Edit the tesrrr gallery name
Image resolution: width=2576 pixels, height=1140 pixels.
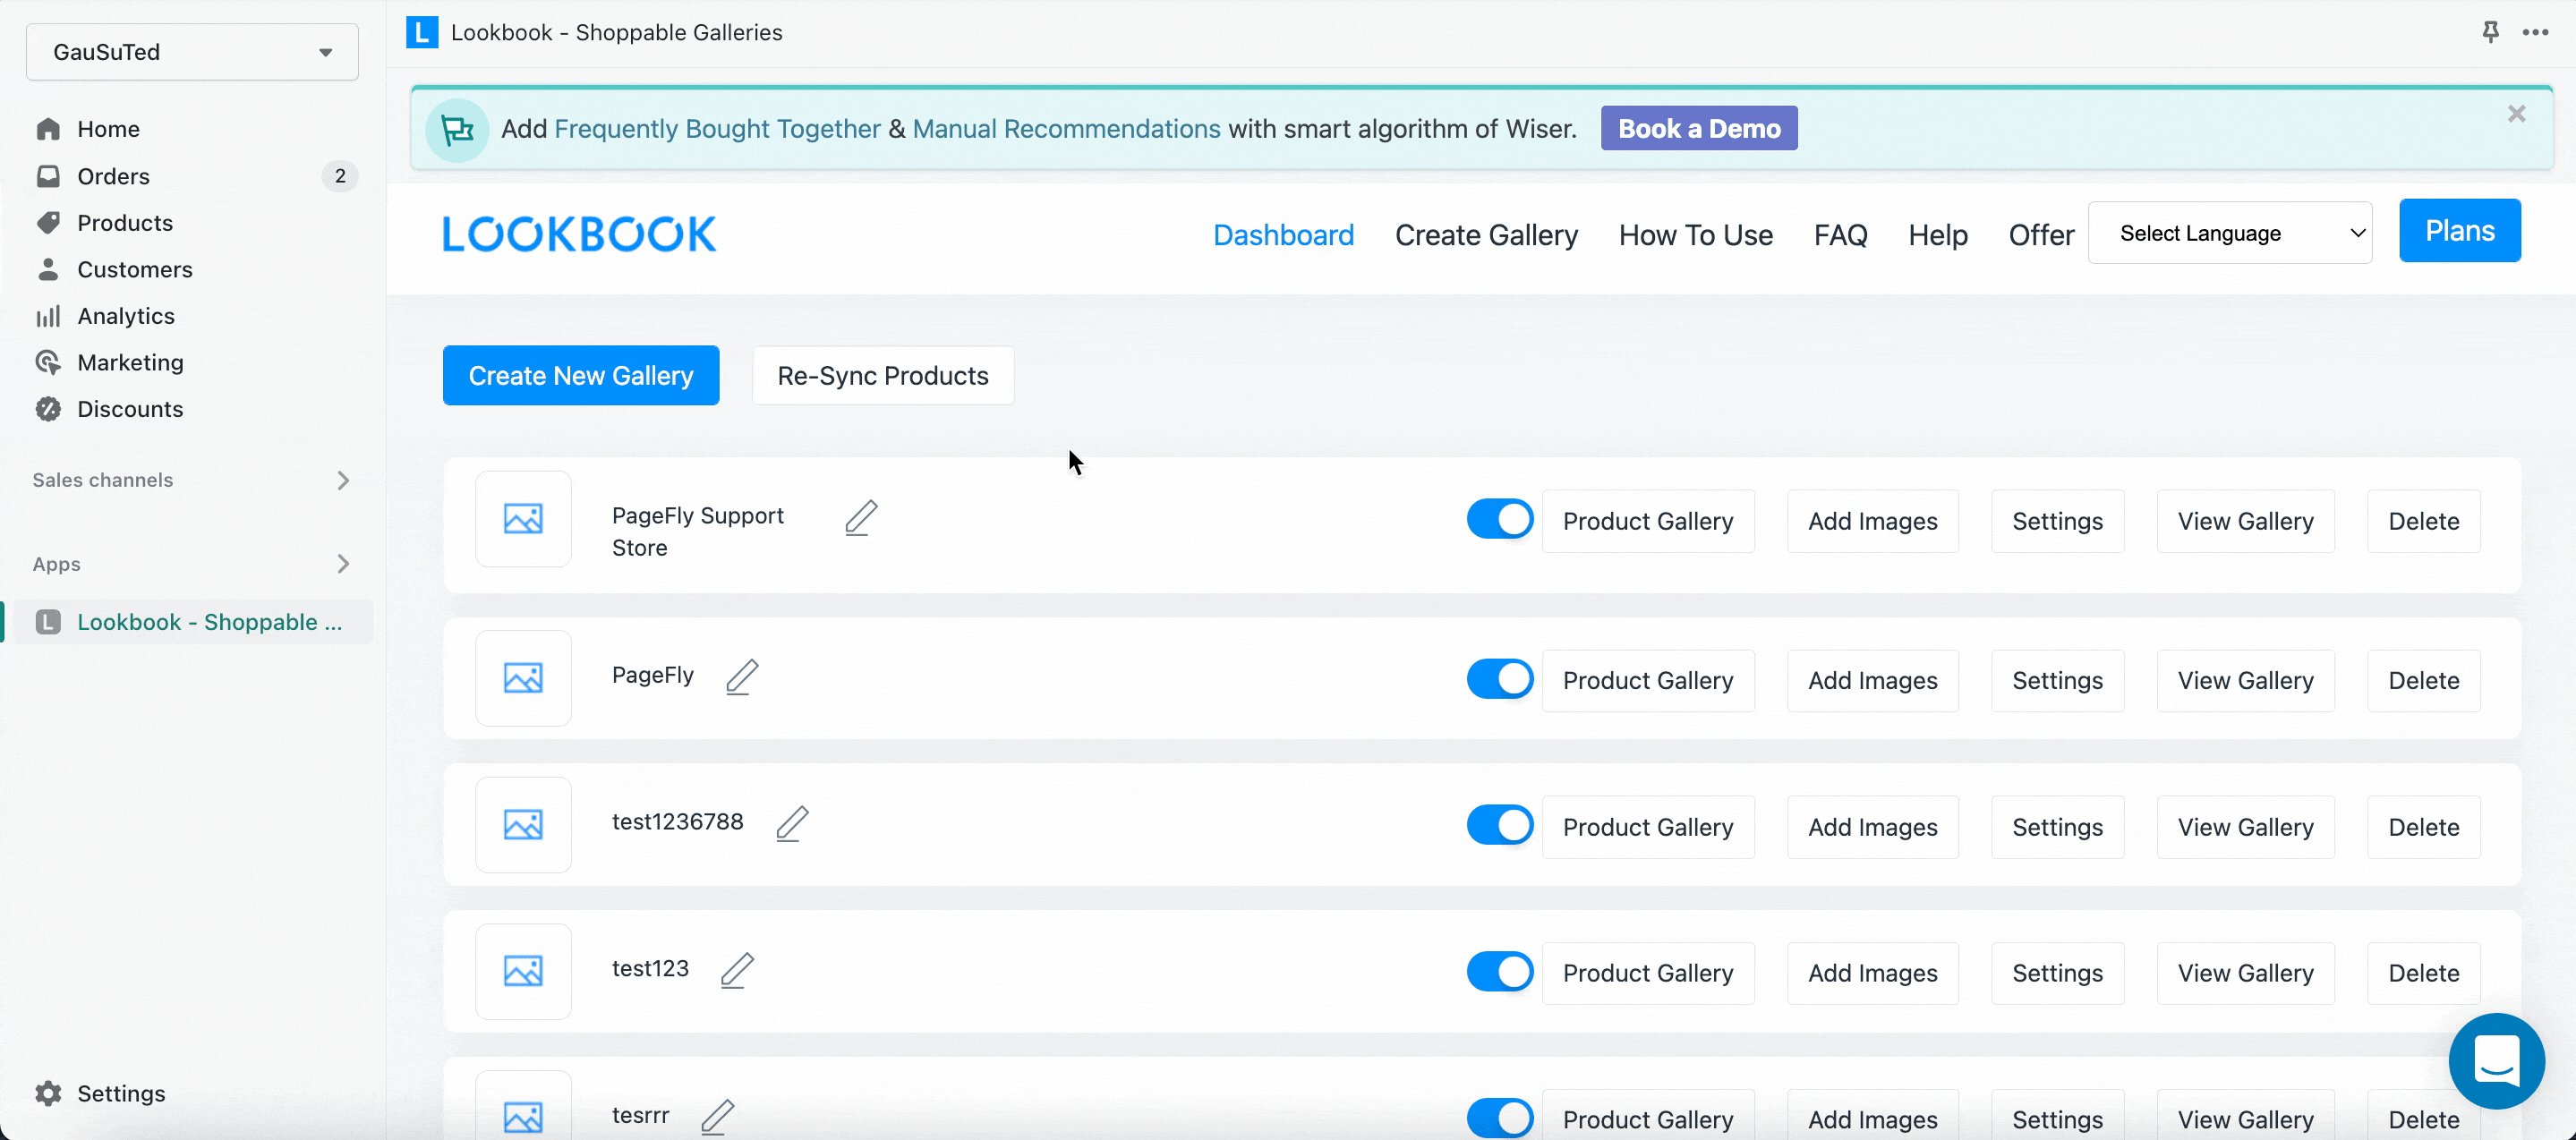coord(717,1116)
